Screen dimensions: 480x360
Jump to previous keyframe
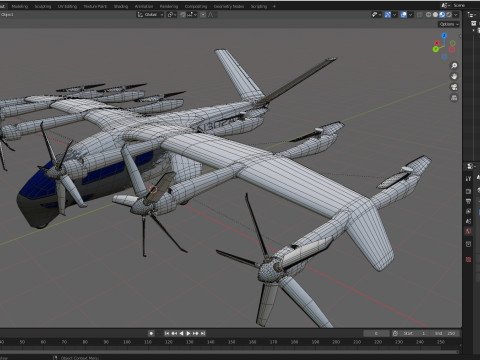(174, 333)
